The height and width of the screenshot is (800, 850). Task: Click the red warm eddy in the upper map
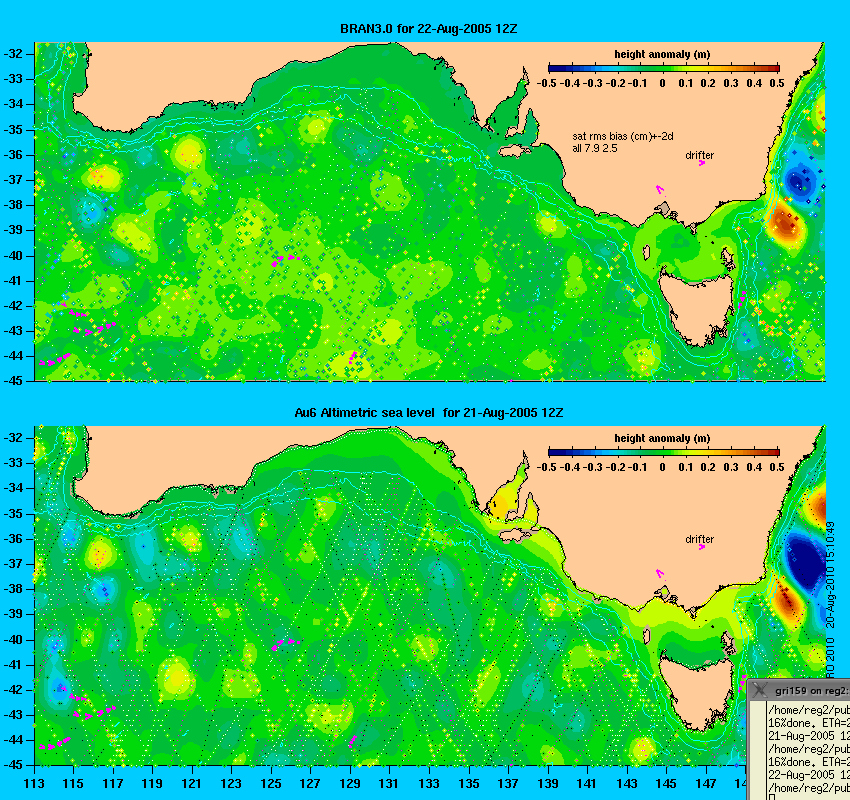tap(785, 223)
